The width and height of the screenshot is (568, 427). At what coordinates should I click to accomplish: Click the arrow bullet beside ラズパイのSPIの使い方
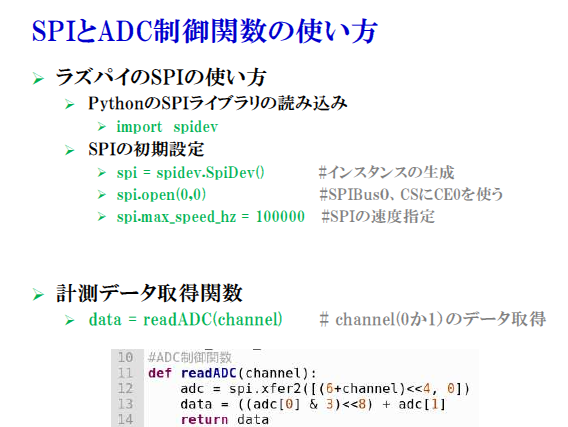tap(38, 78)
